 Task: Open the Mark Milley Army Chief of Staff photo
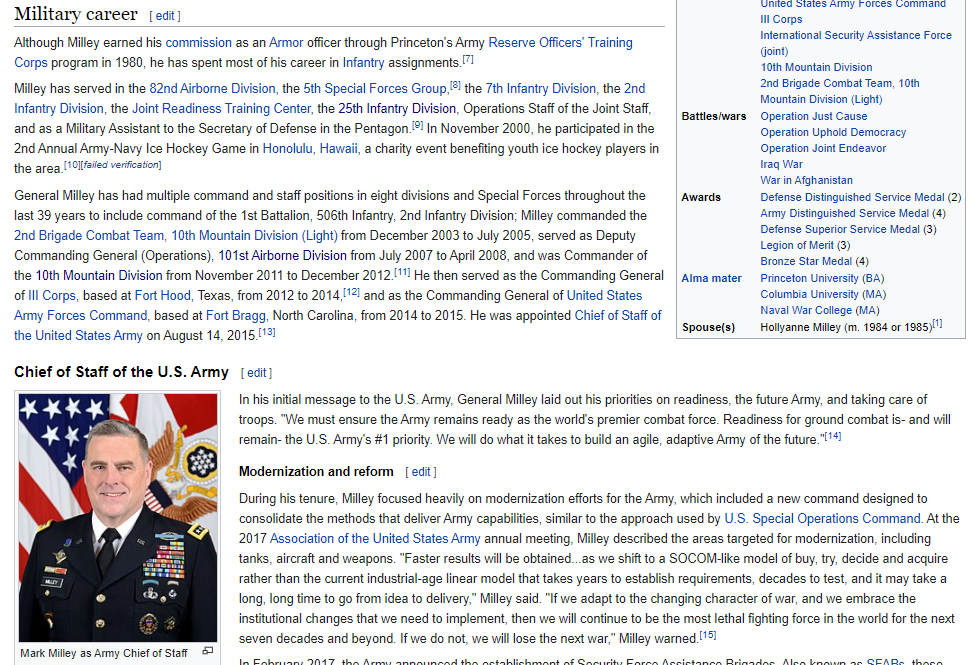point(118,517)
